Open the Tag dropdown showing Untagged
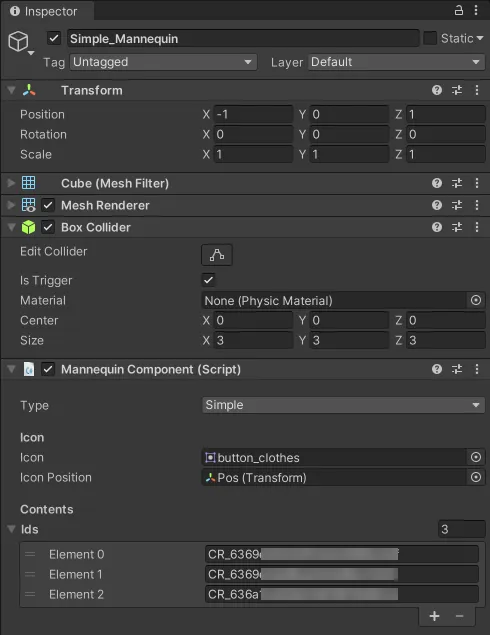490x635 pixels. (163, 62)
